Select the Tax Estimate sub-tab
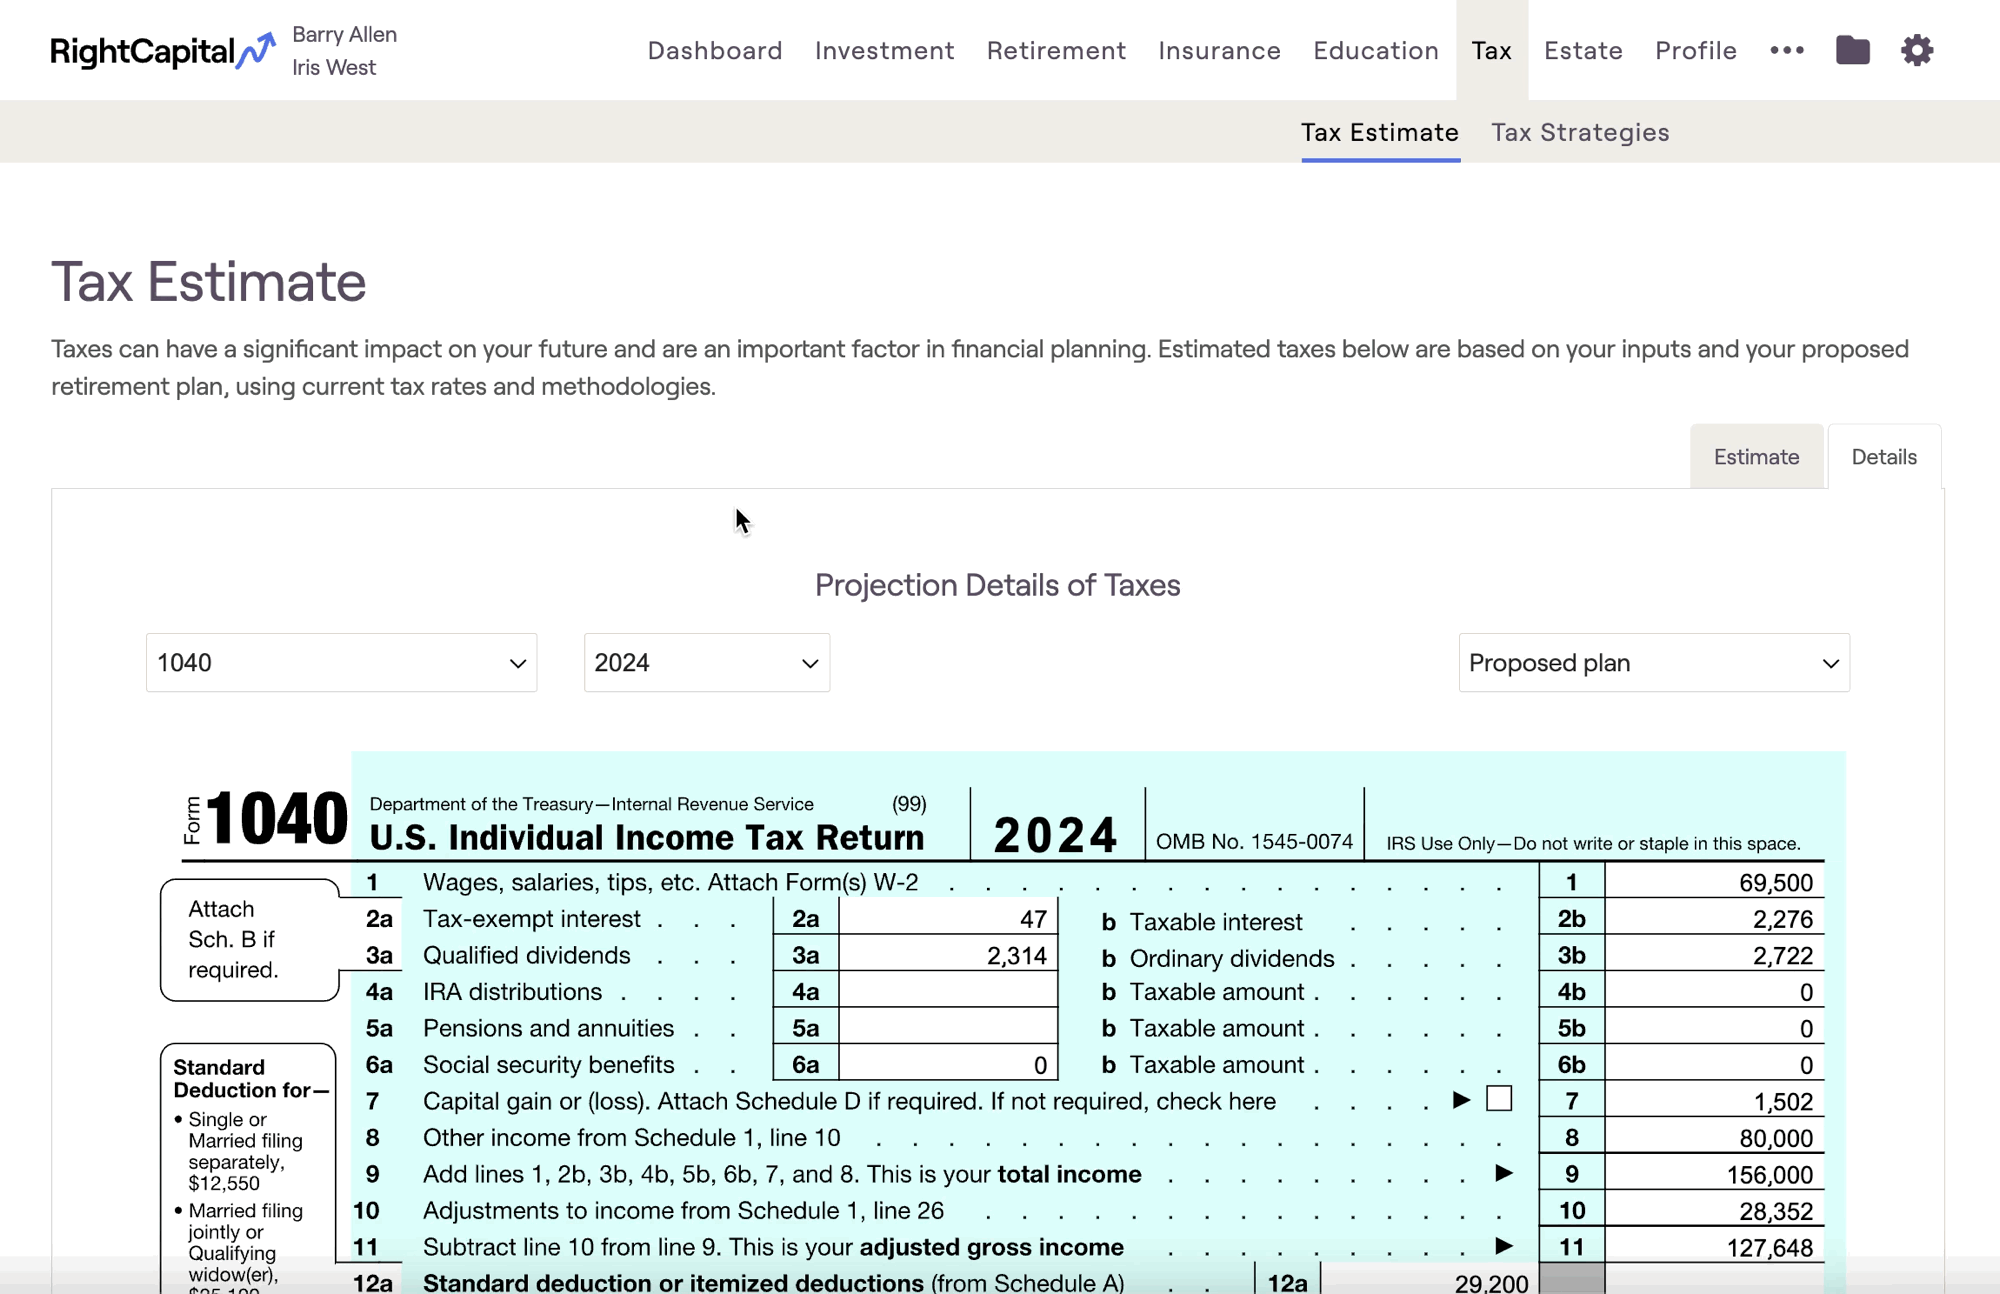This screenshot has height=1294, width=2000. [1379, 132]
